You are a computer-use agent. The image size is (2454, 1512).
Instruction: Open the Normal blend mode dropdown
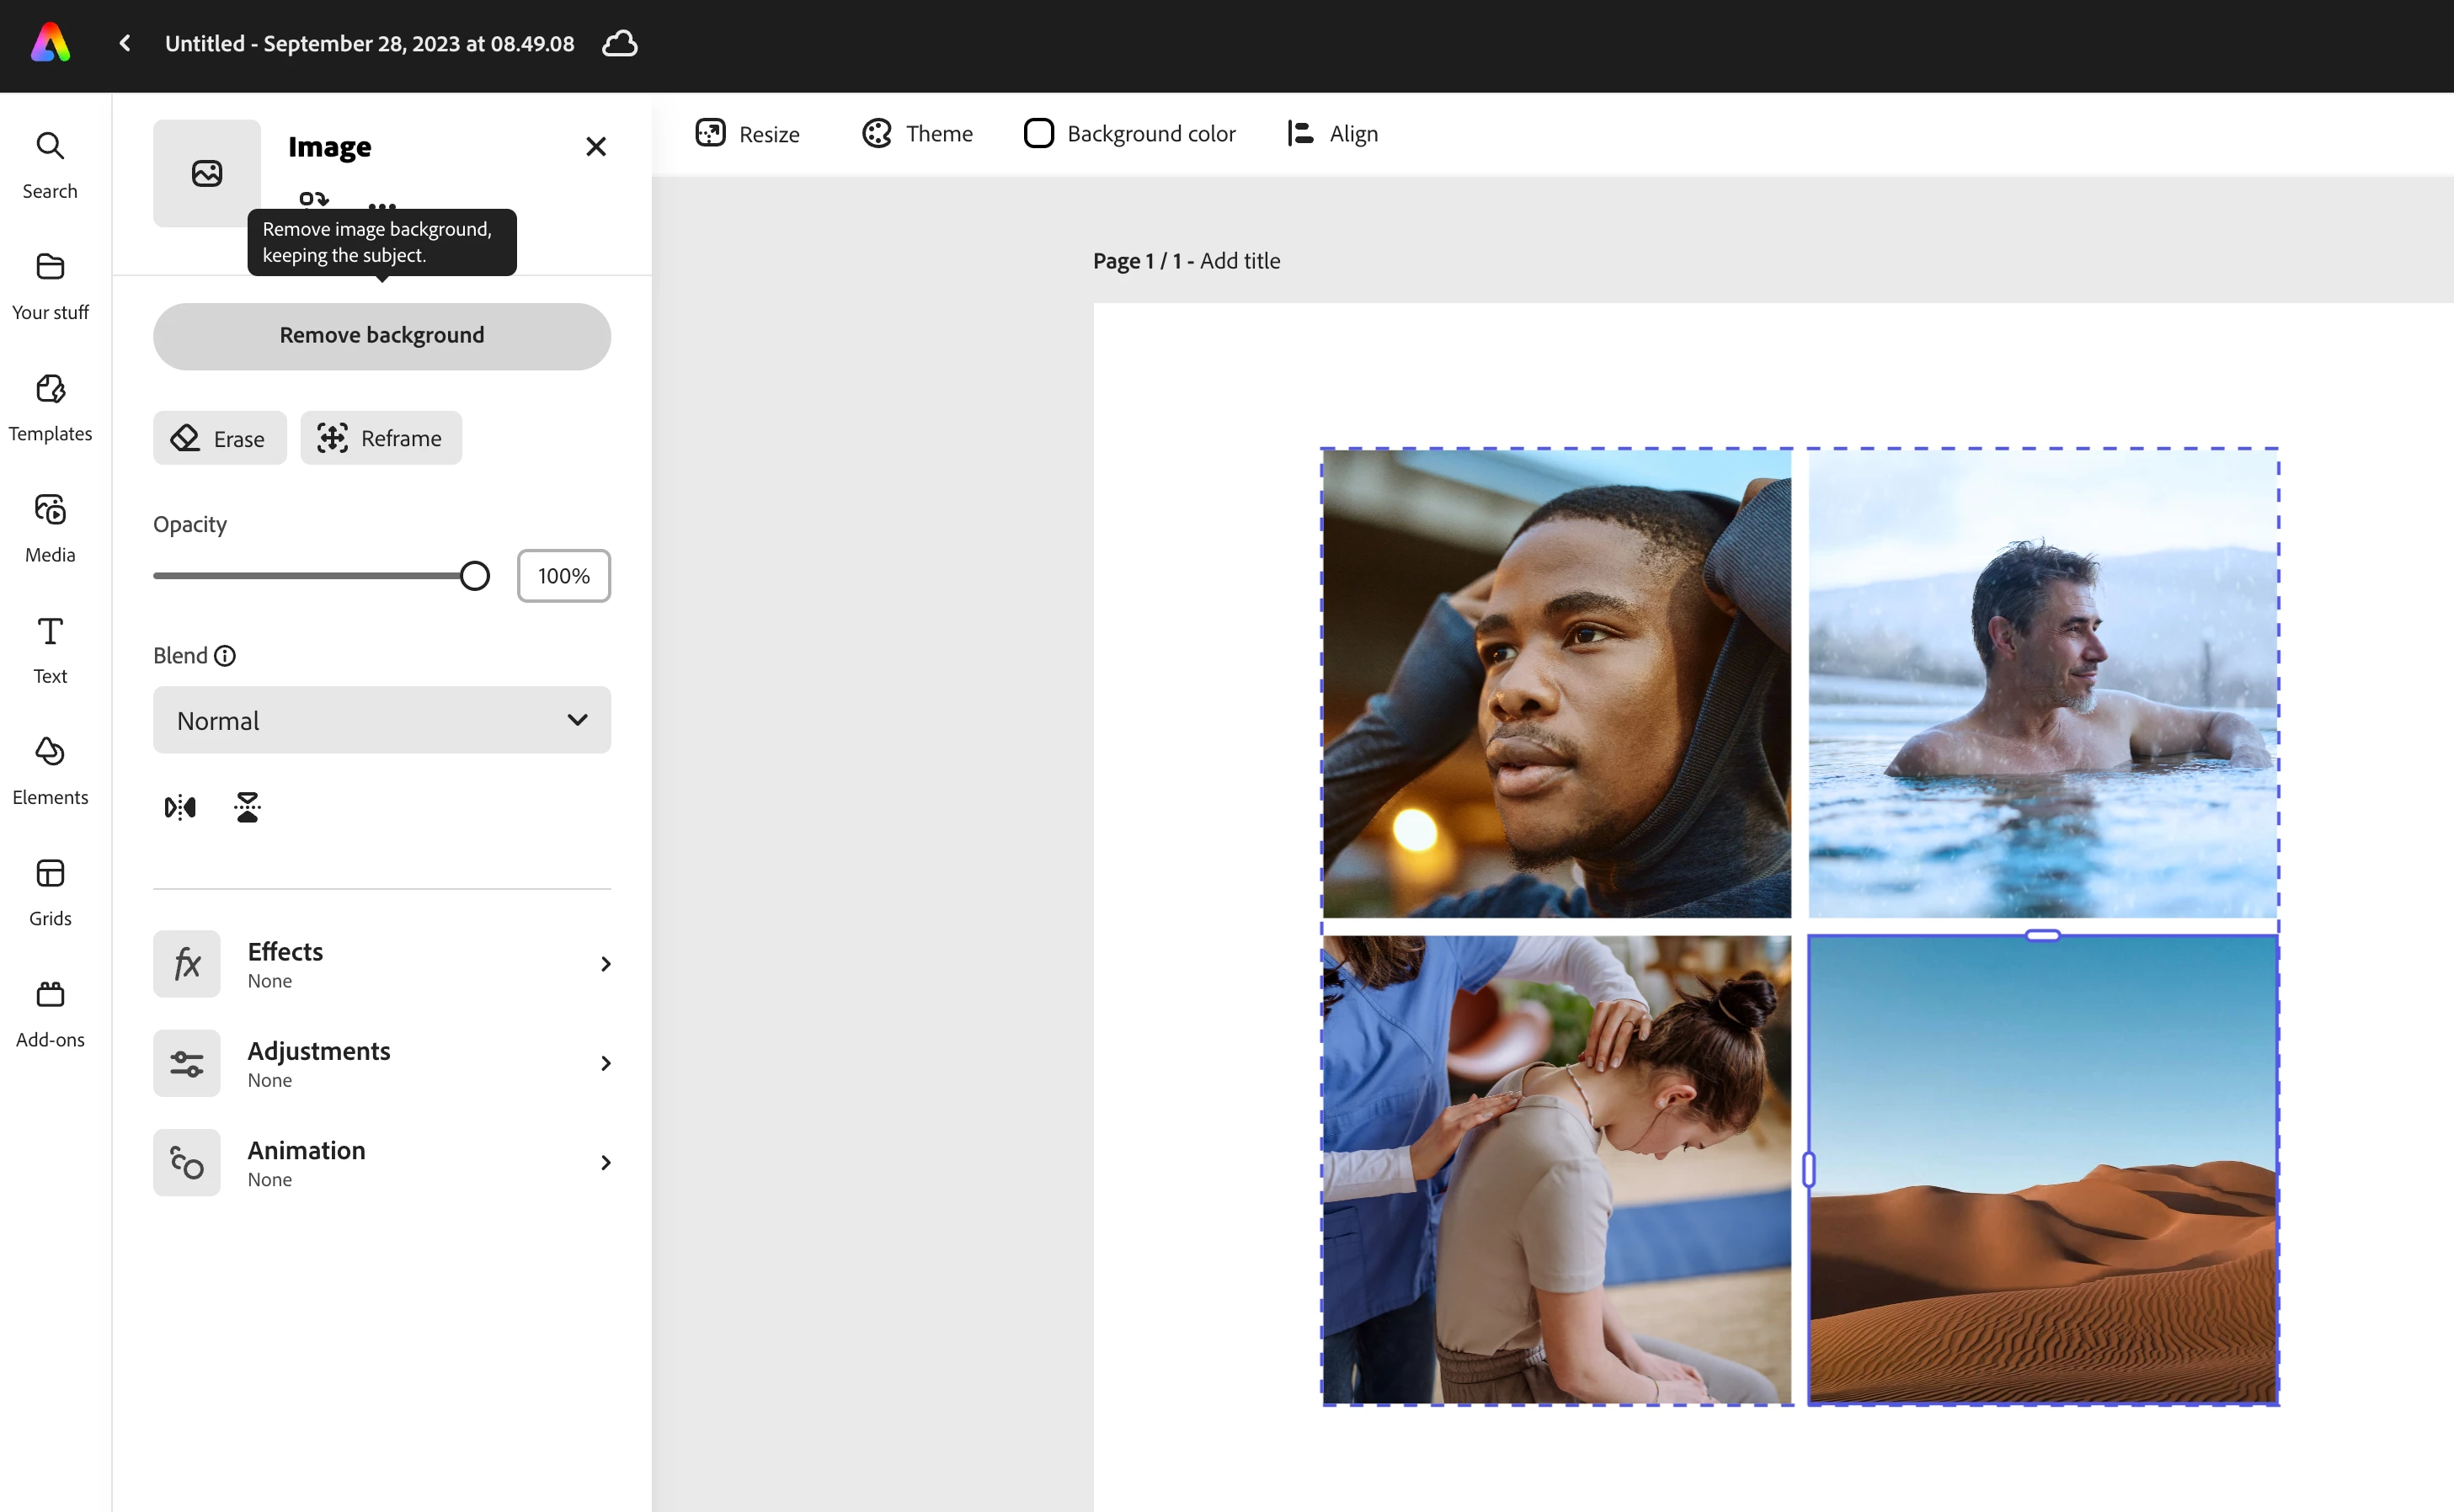pyautogui.click(x=381, y=720)
